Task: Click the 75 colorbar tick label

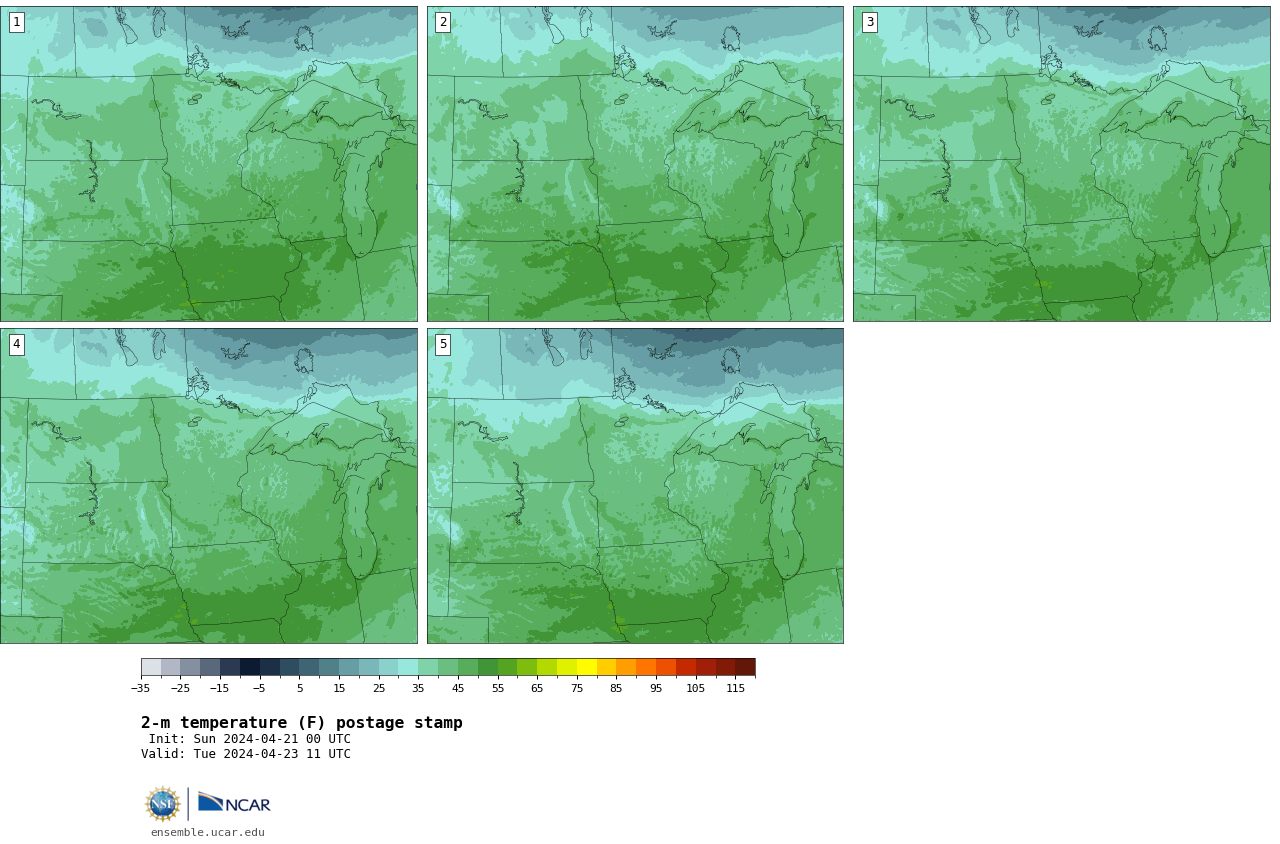Action: coord(577,688)
